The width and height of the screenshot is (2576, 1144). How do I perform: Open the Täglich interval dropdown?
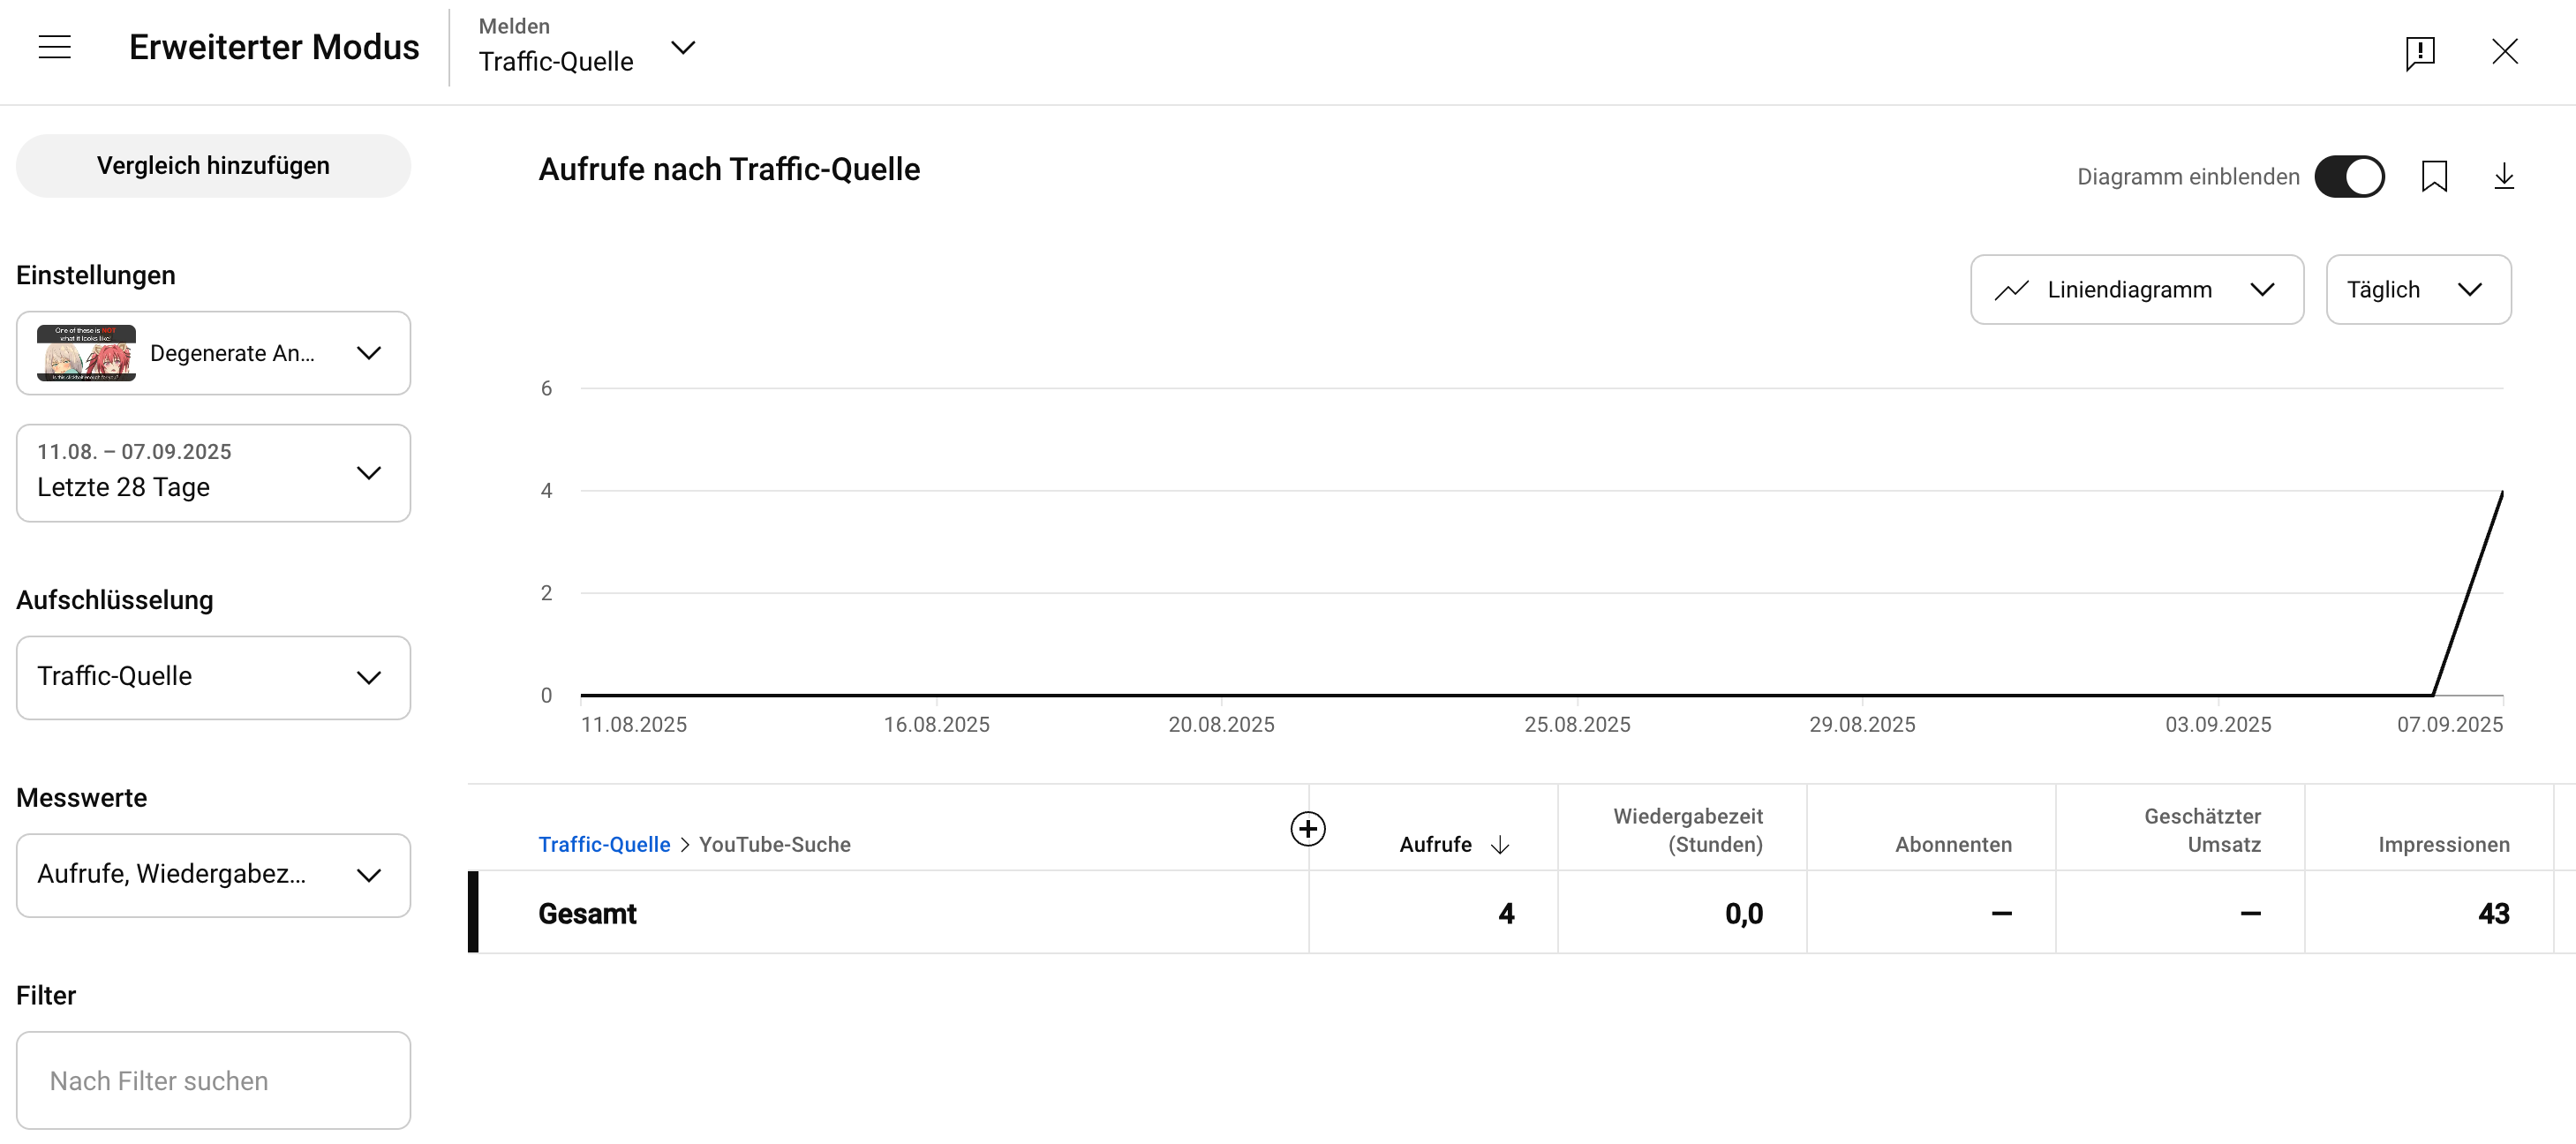[x=2417, y=290]
